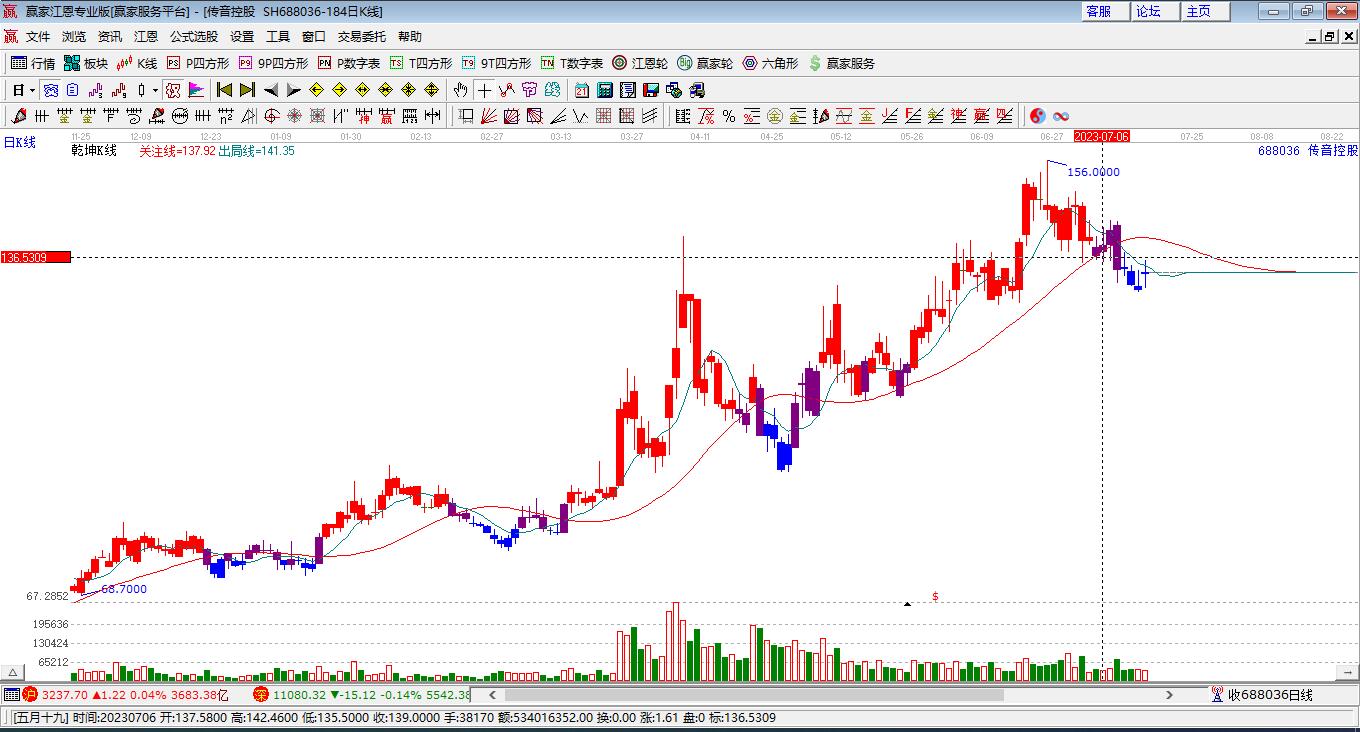1360x732 pixels.
Task: Click the red-blue yin-yang icon
Action: 1038,116
